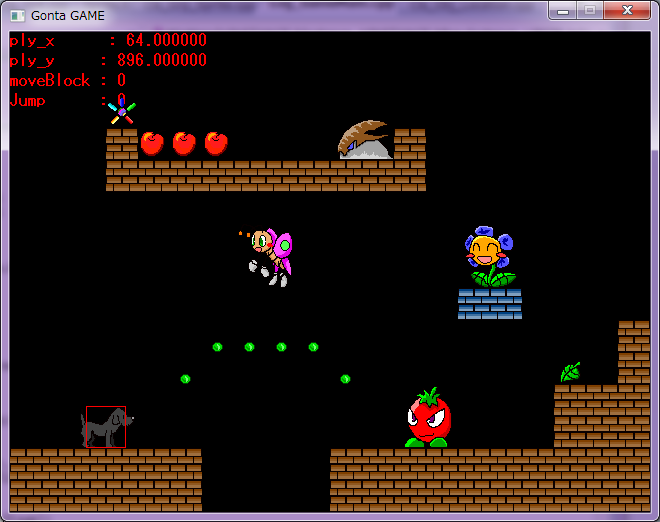This screenshot has width=660, height=522.
Task: Click the colorful spinning pinwheel star
Action: point(122,112)
